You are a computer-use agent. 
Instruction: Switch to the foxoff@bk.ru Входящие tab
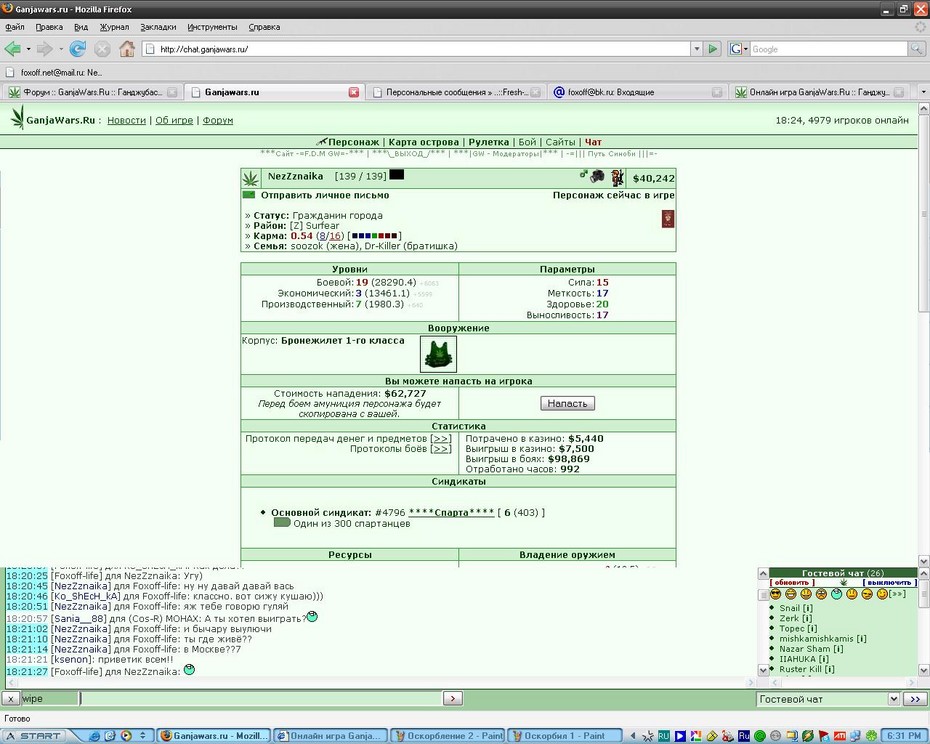tap(636, 92)
